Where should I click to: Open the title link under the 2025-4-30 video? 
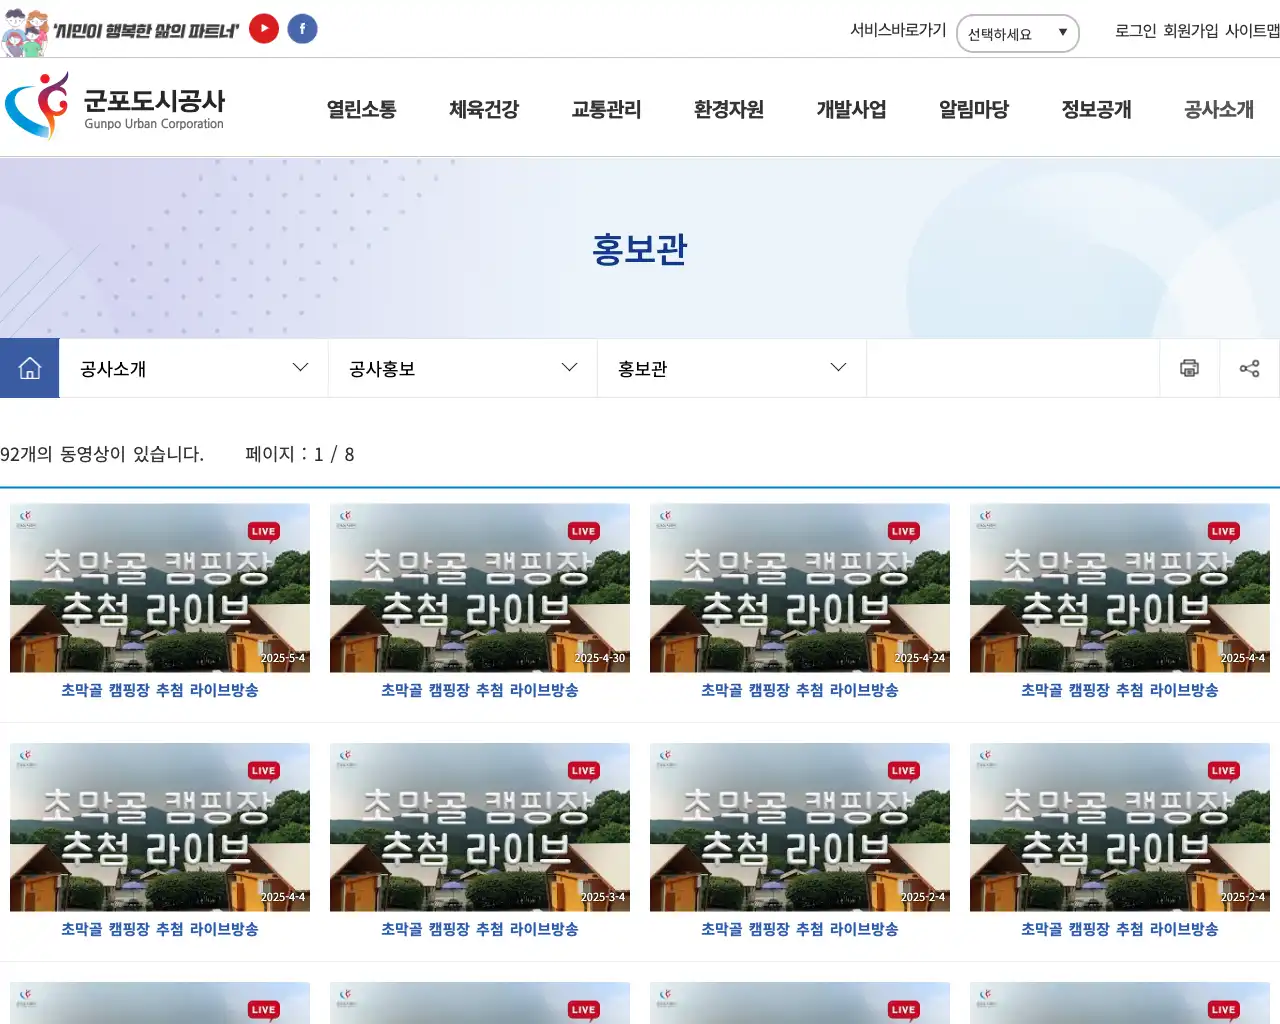[480, 690]
